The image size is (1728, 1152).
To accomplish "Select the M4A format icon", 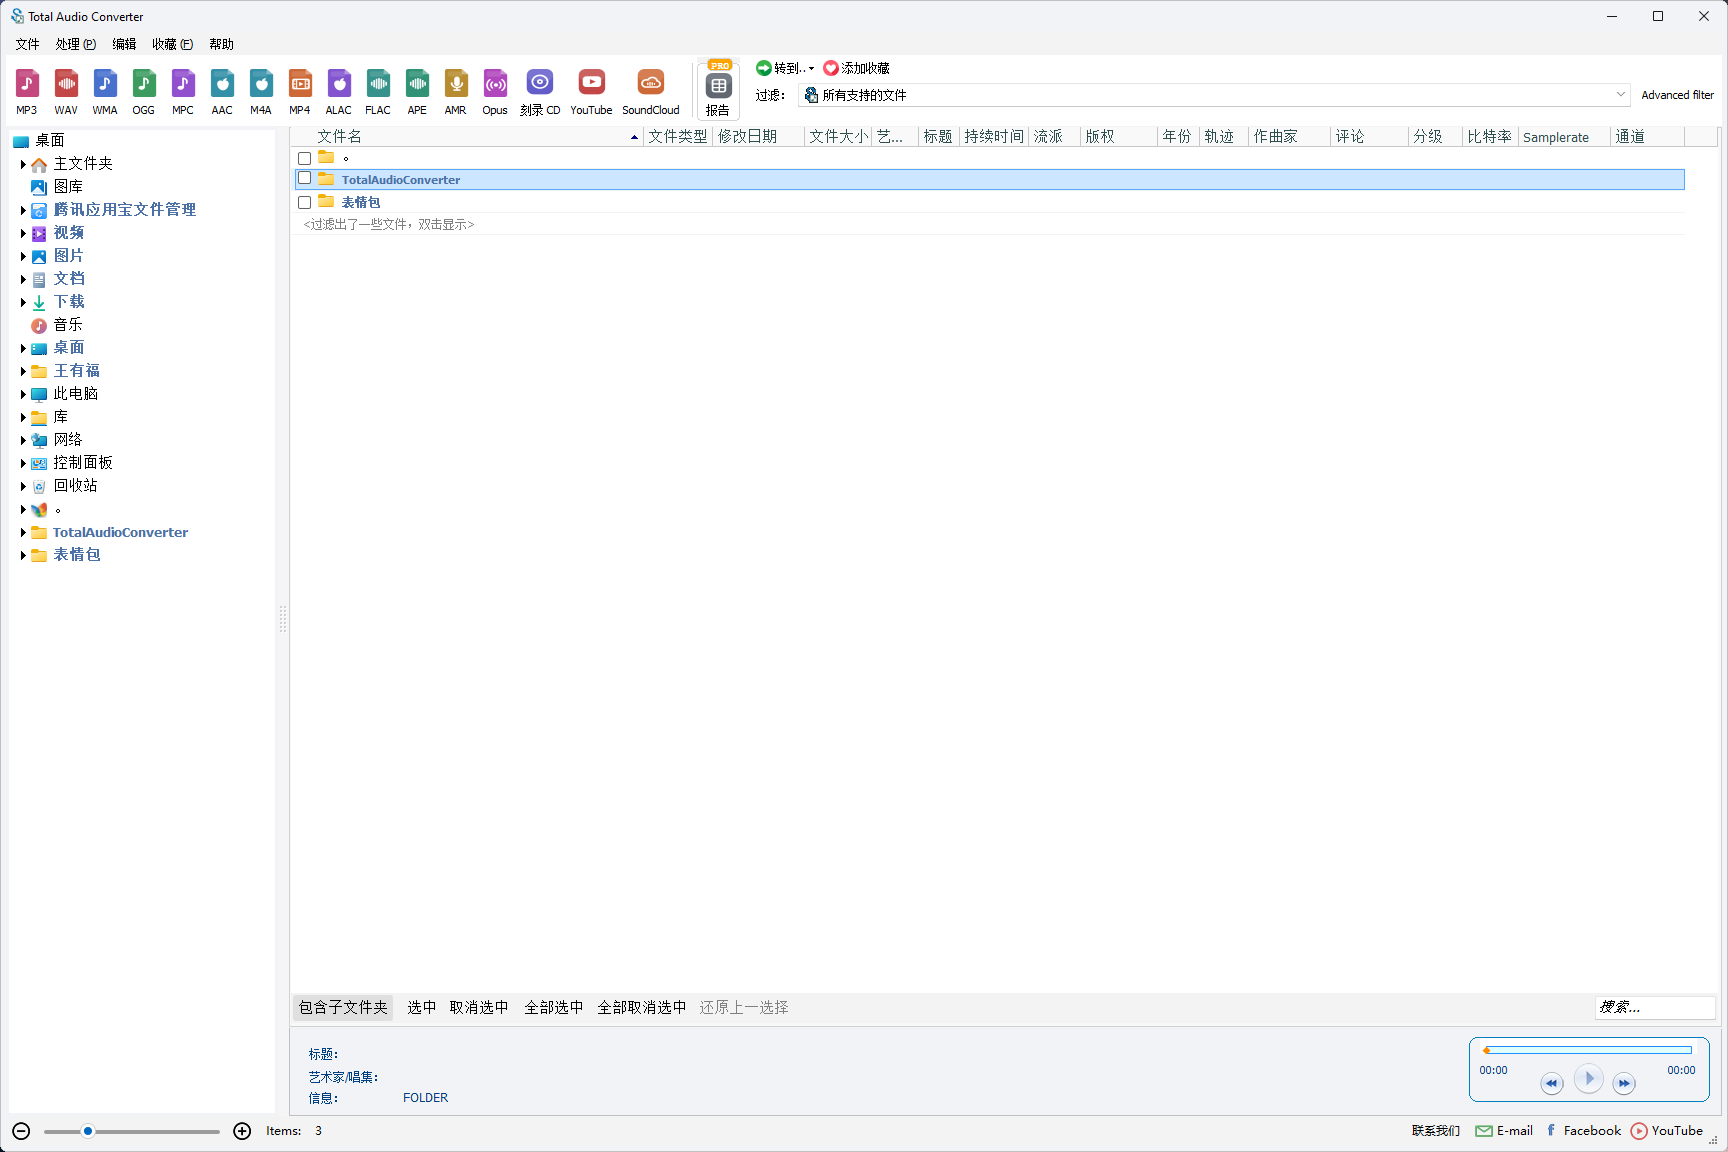I will pos(261,92).
